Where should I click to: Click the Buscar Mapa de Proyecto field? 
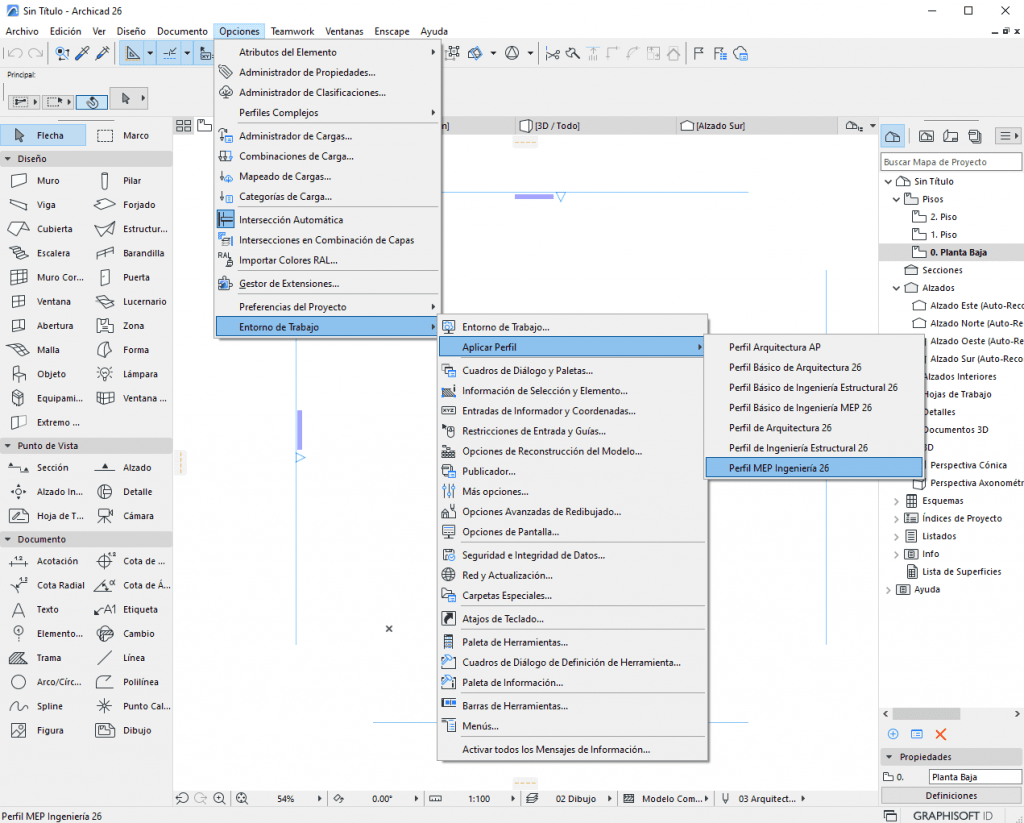[x=950, y=162]
